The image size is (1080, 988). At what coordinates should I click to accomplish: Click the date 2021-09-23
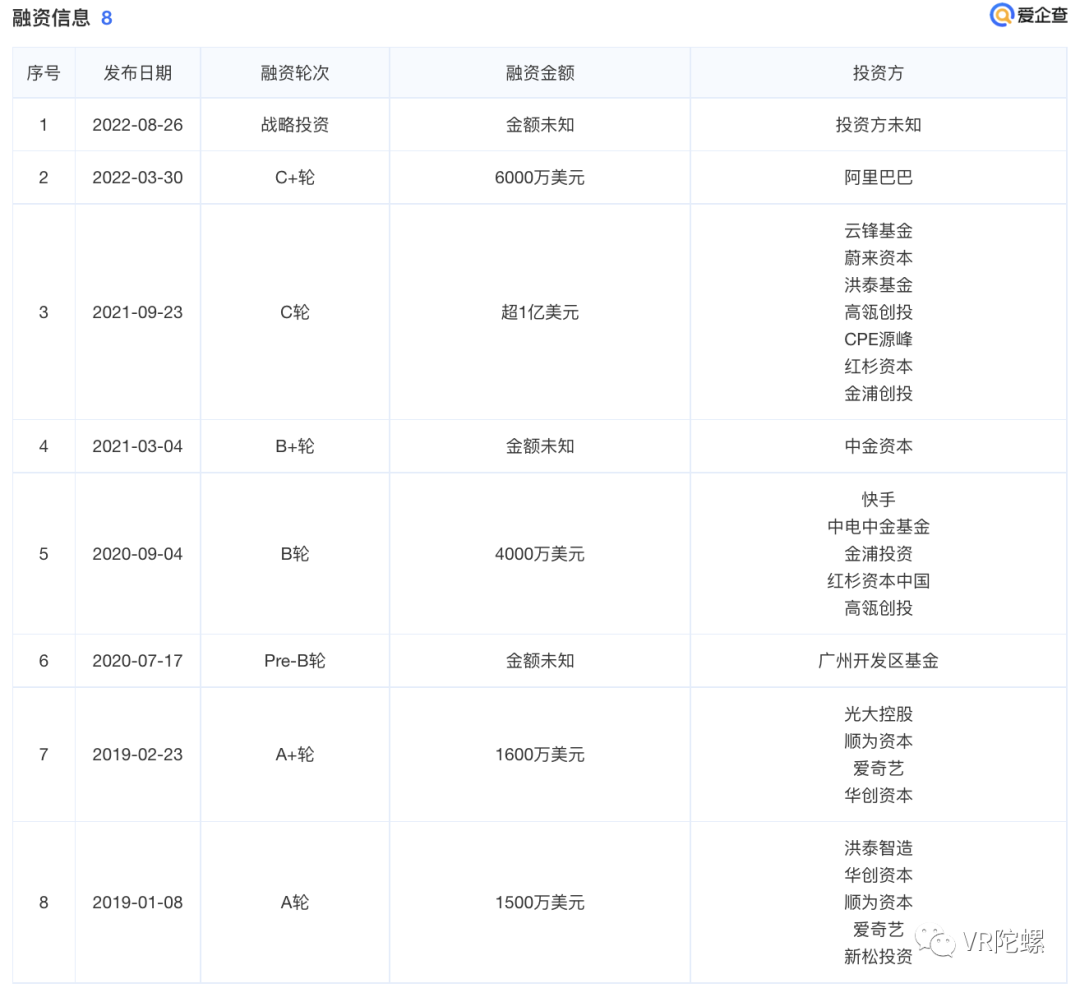pos(138,312)
